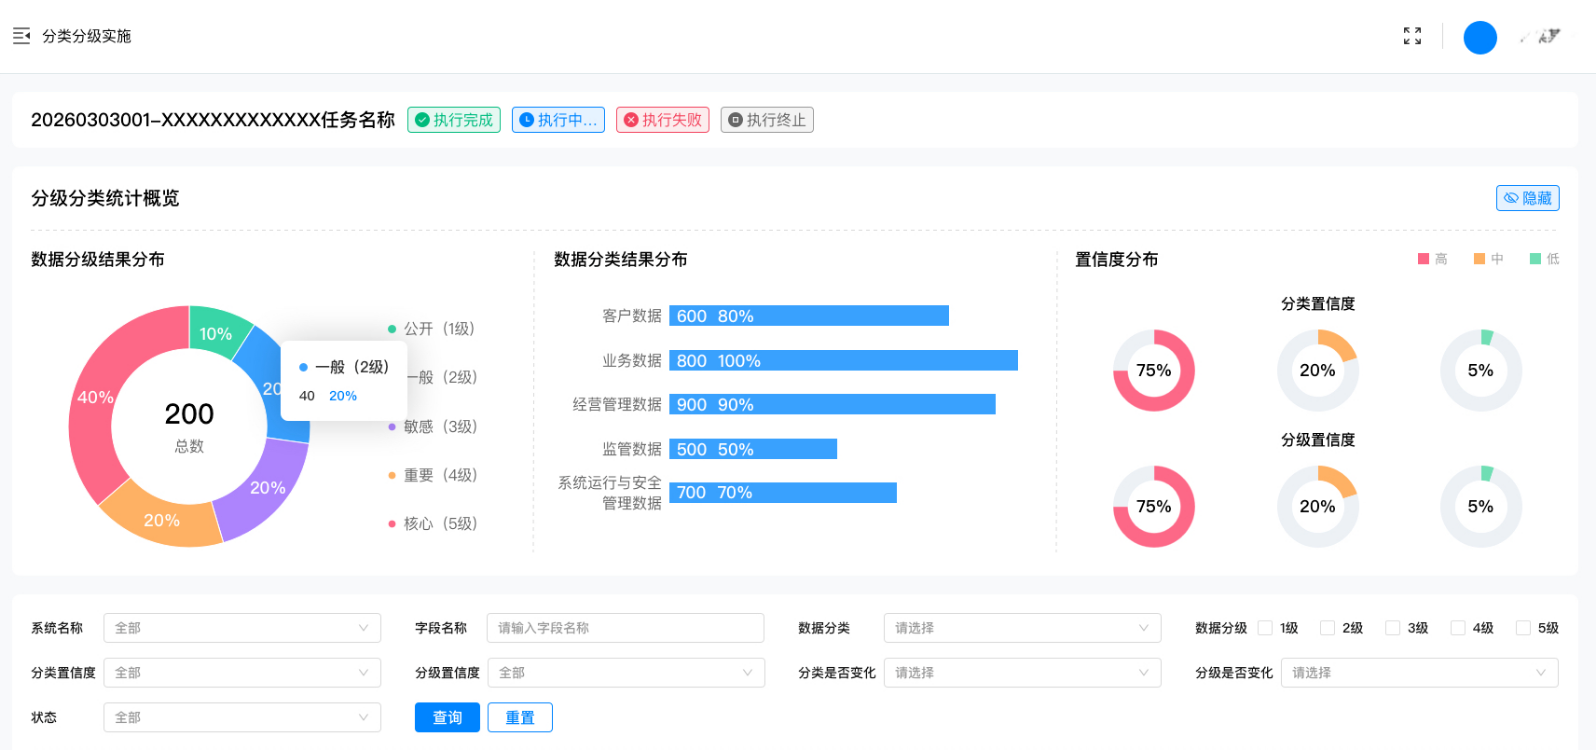Click the 执行失败 status tag
Screen dimensions: 1596x750
(662, 120)
